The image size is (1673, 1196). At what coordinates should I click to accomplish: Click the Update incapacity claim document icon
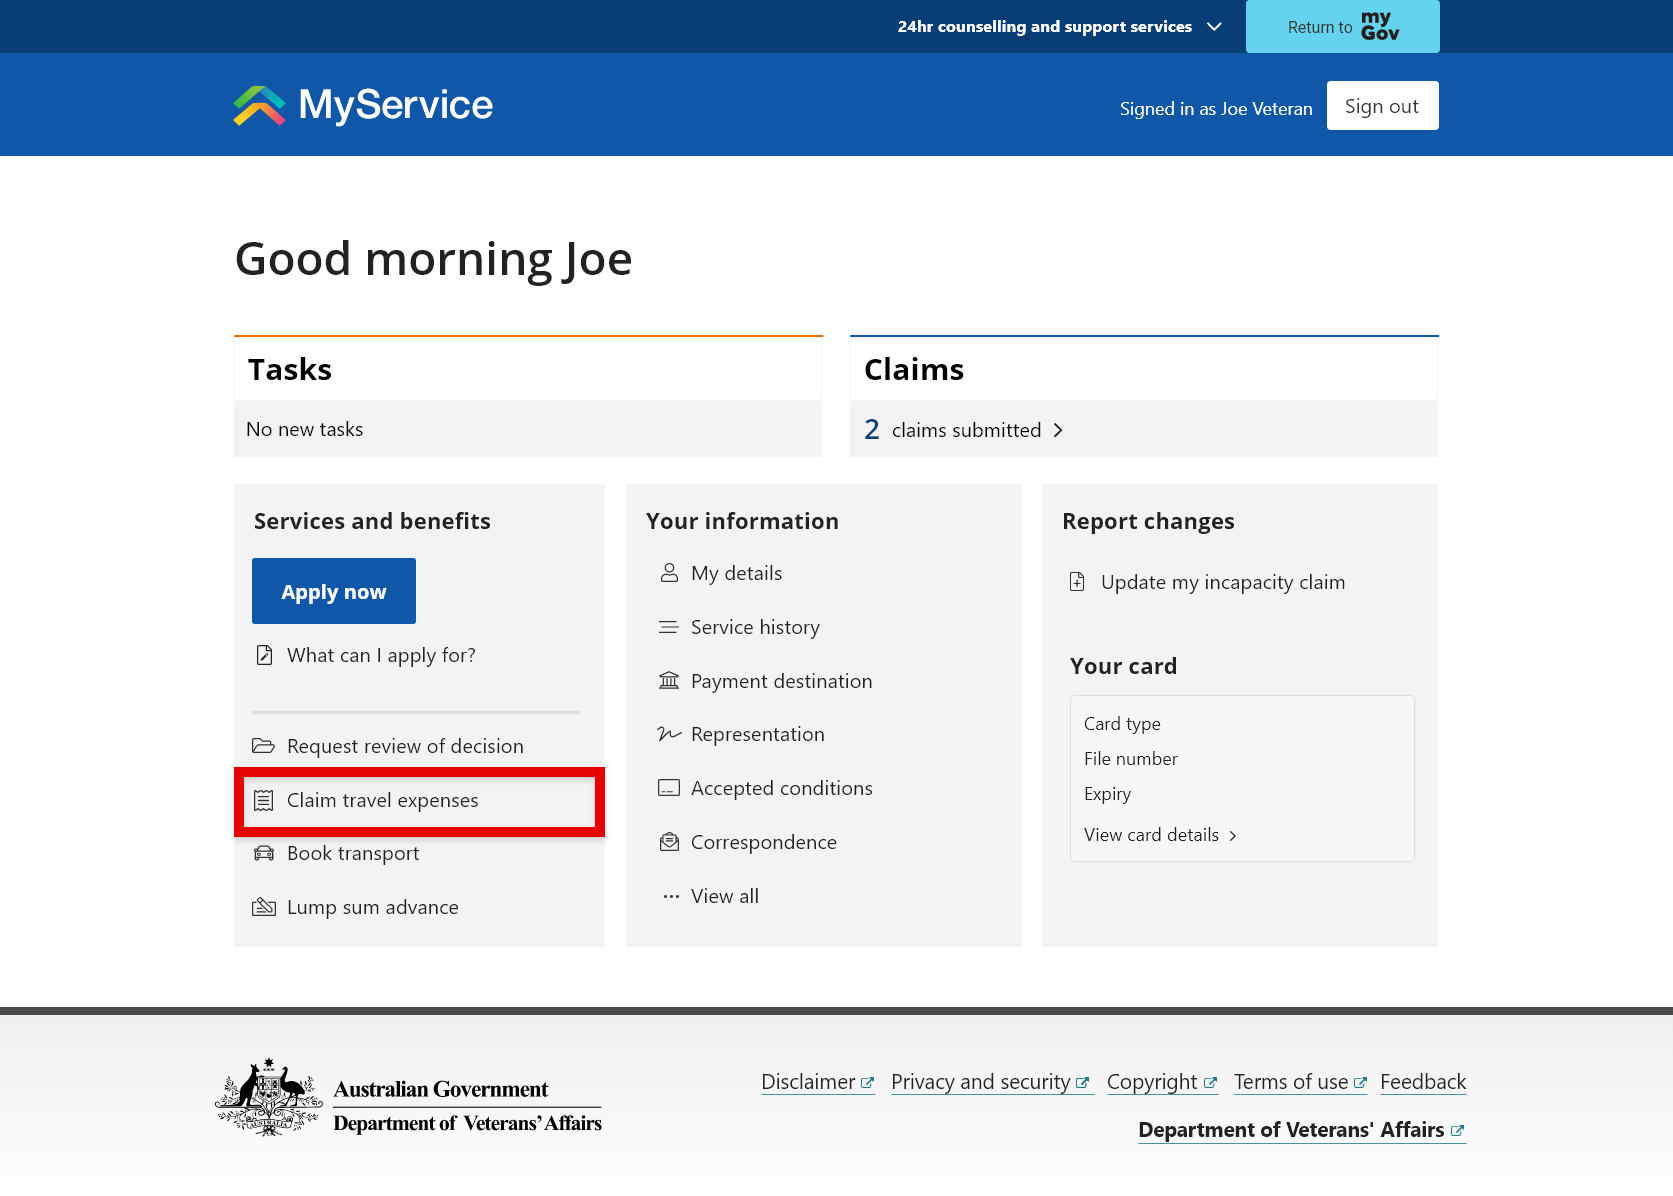(1077, 581)
